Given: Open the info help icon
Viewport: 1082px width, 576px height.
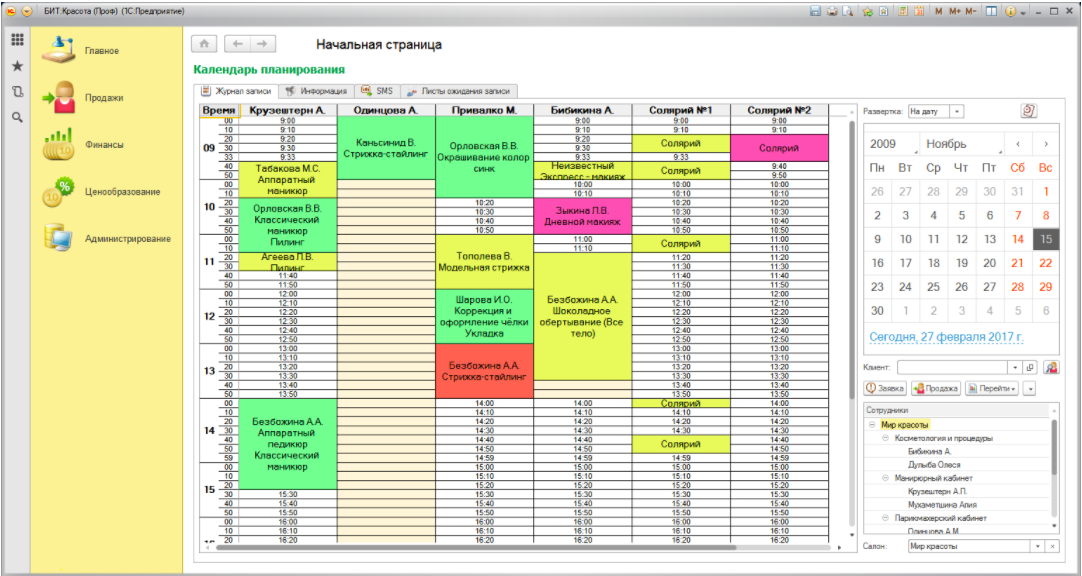Looking at the screenshot, I should 1011,11.
